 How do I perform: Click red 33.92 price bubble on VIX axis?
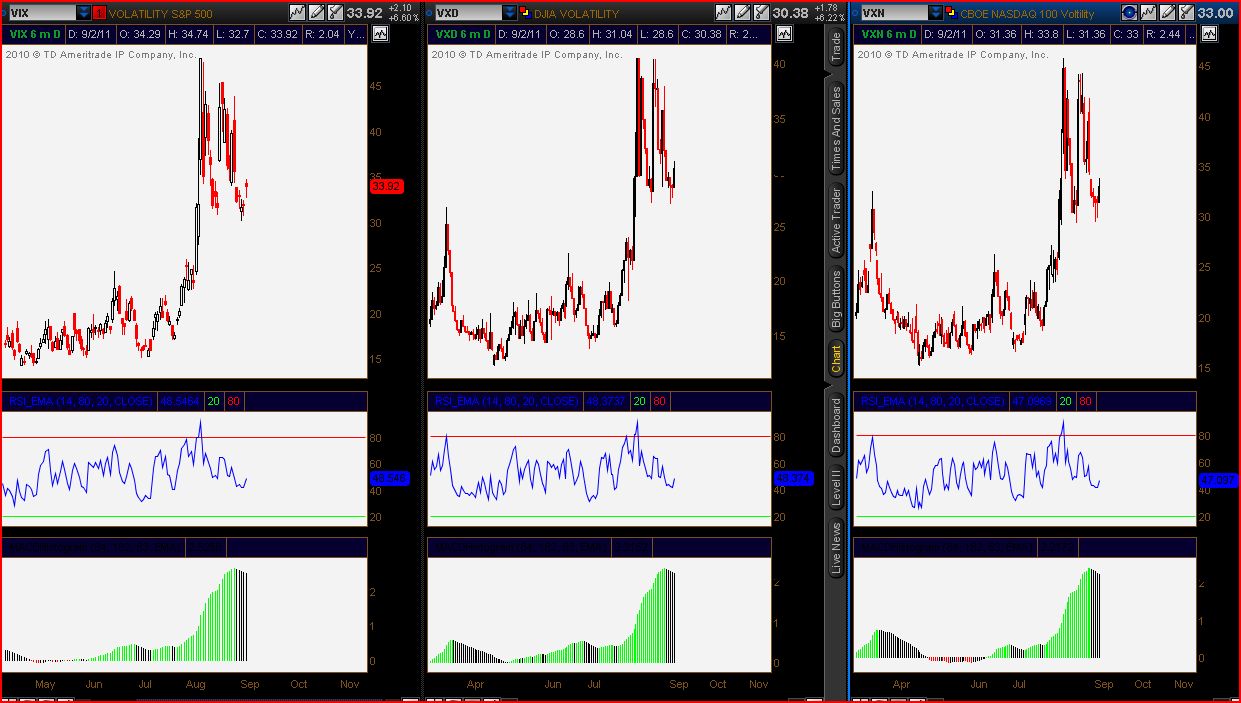coord(386,186)
